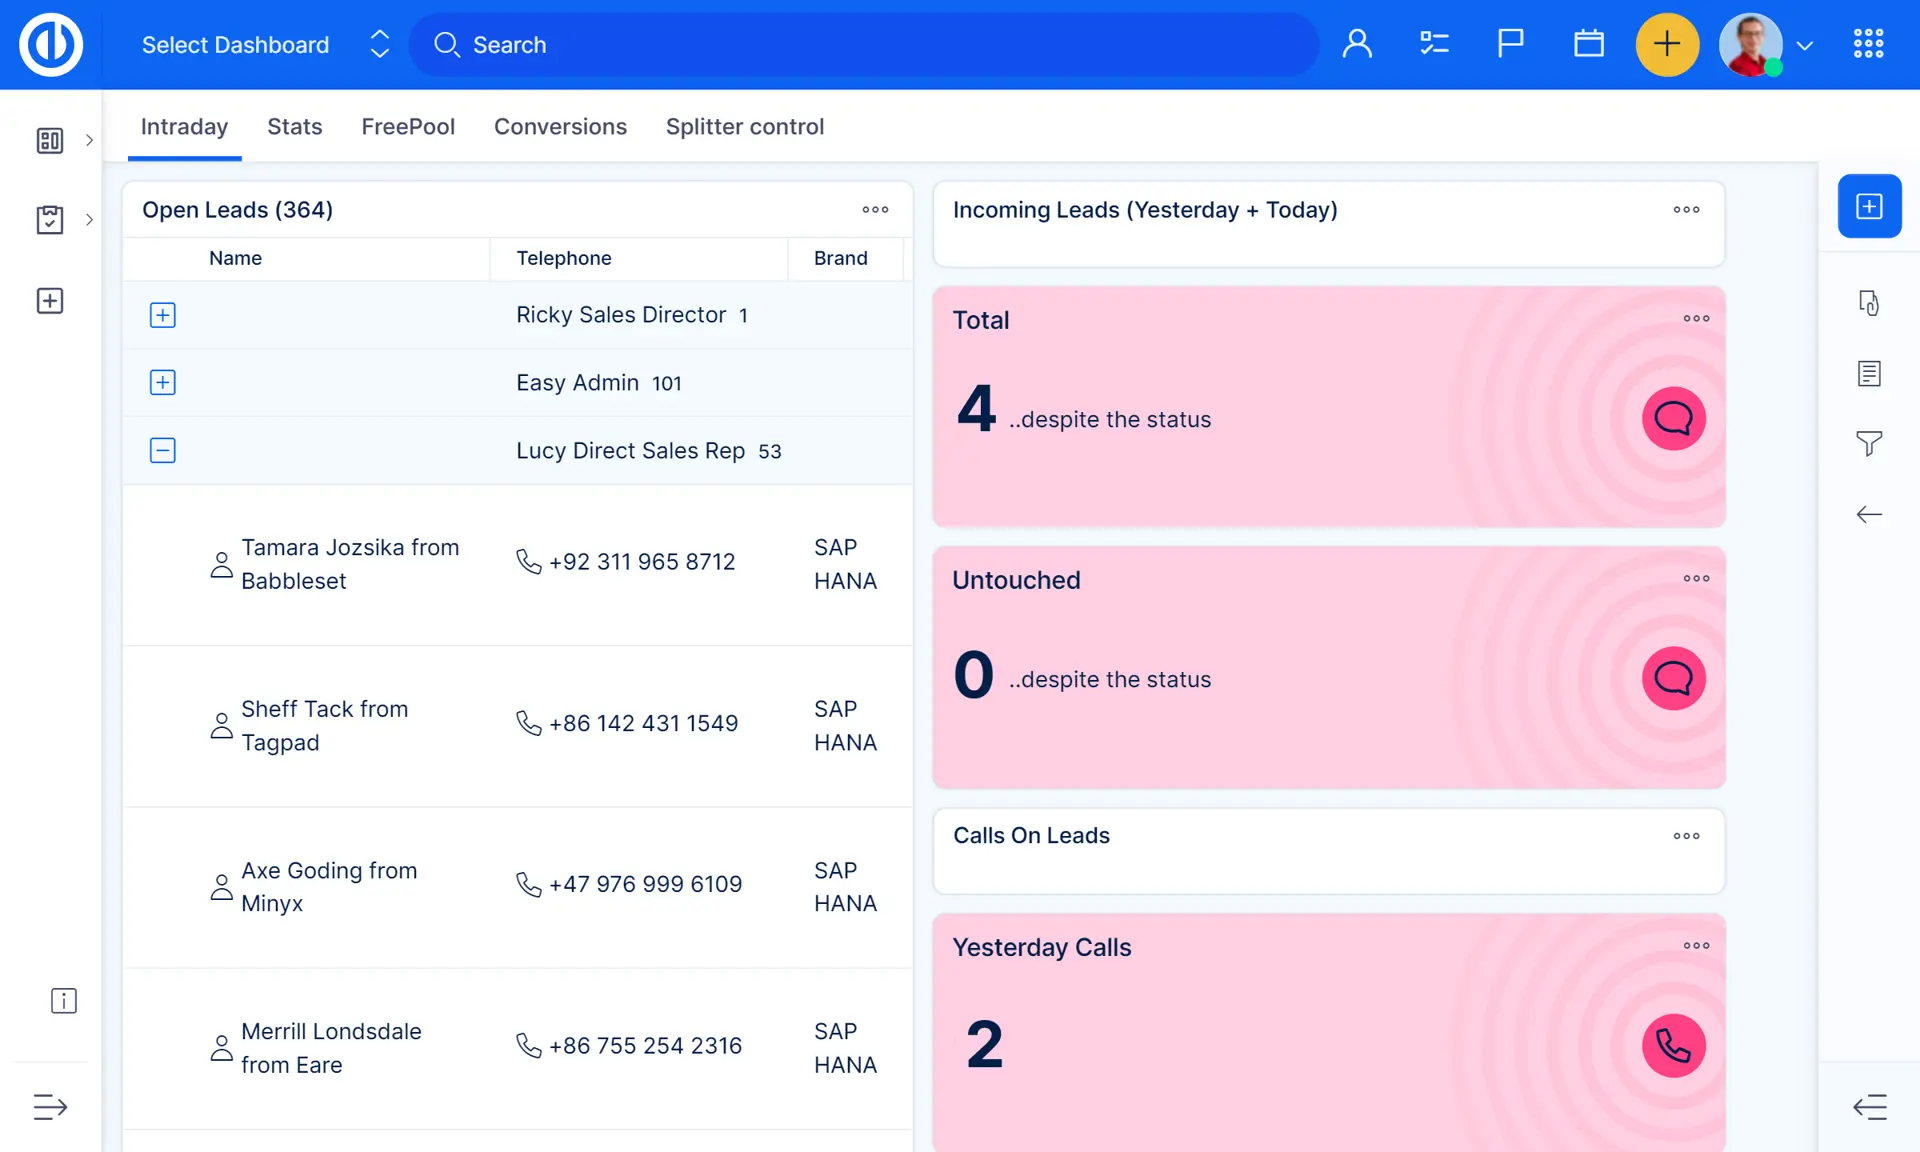Click in the Search field
Screen dimensions: 1920x1152
[x=863, y=45]
